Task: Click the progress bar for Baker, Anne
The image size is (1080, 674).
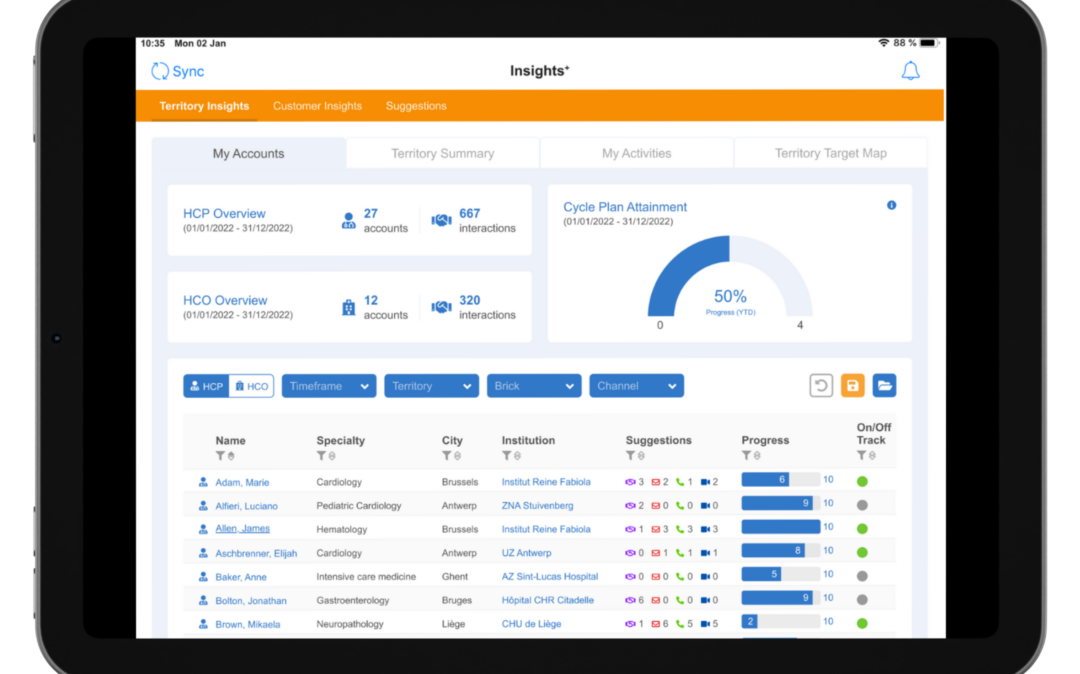Action: 780,575
